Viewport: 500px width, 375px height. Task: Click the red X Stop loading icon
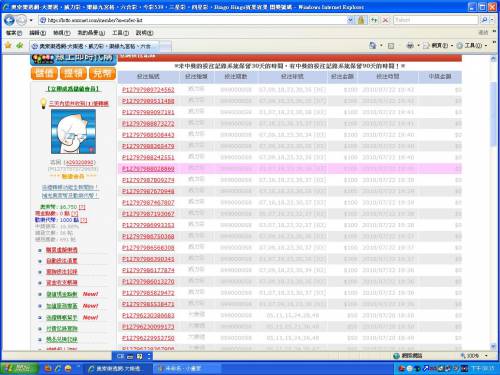click(x=385, y=20)
